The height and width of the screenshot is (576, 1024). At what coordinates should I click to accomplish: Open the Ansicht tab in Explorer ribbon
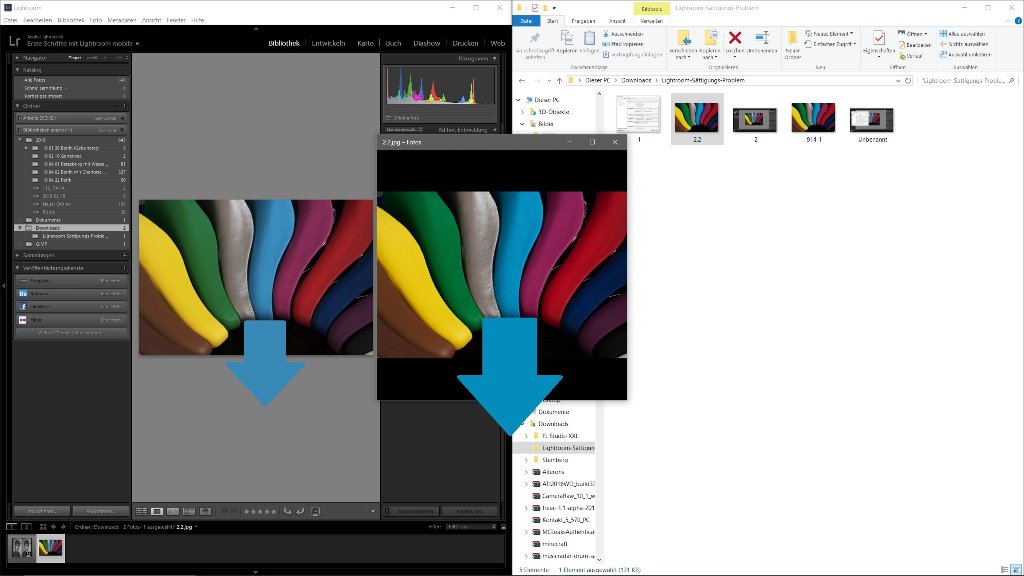(618, 20)
